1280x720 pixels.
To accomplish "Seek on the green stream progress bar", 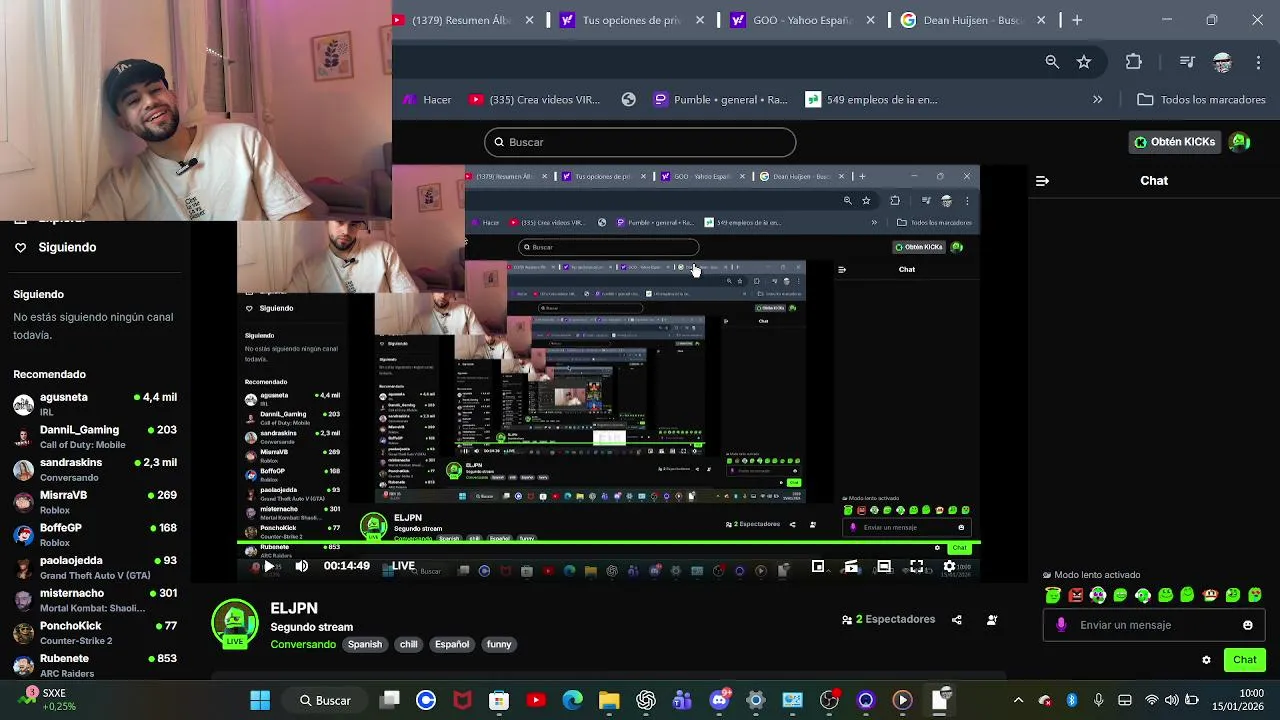I will [608, 543].
